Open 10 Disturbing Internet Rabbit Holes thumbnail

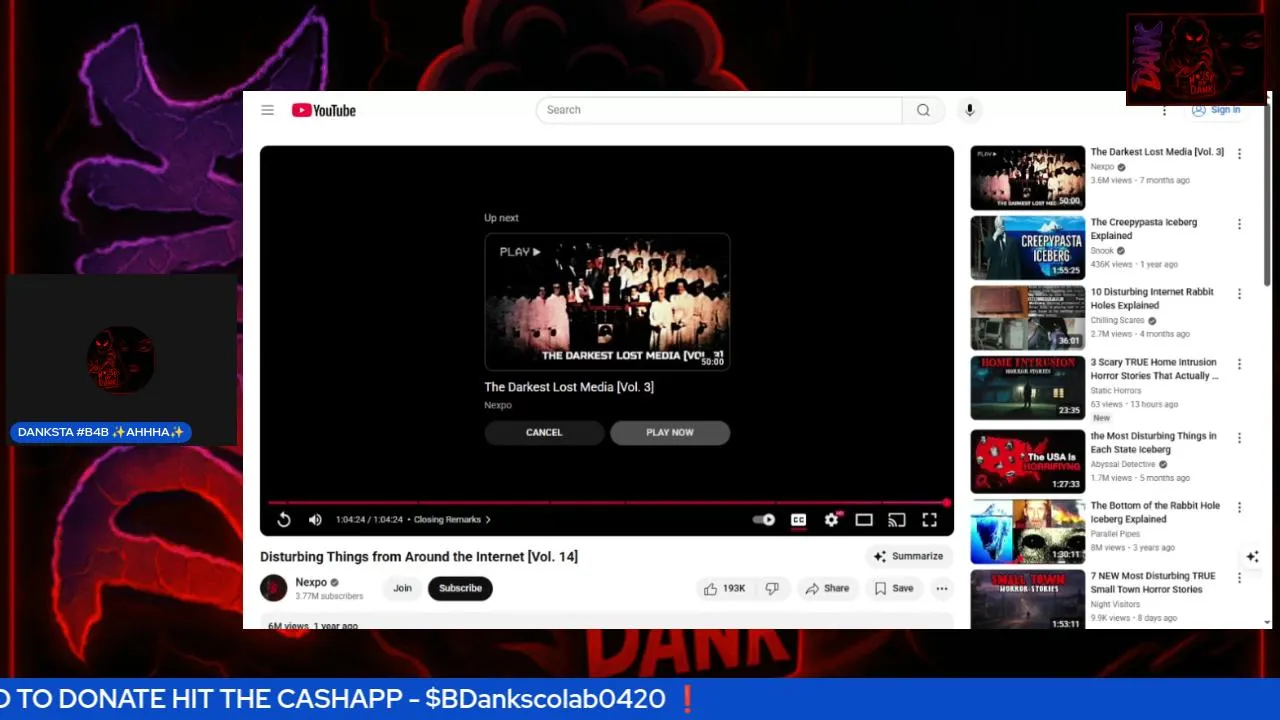[x=1027, y=318]
